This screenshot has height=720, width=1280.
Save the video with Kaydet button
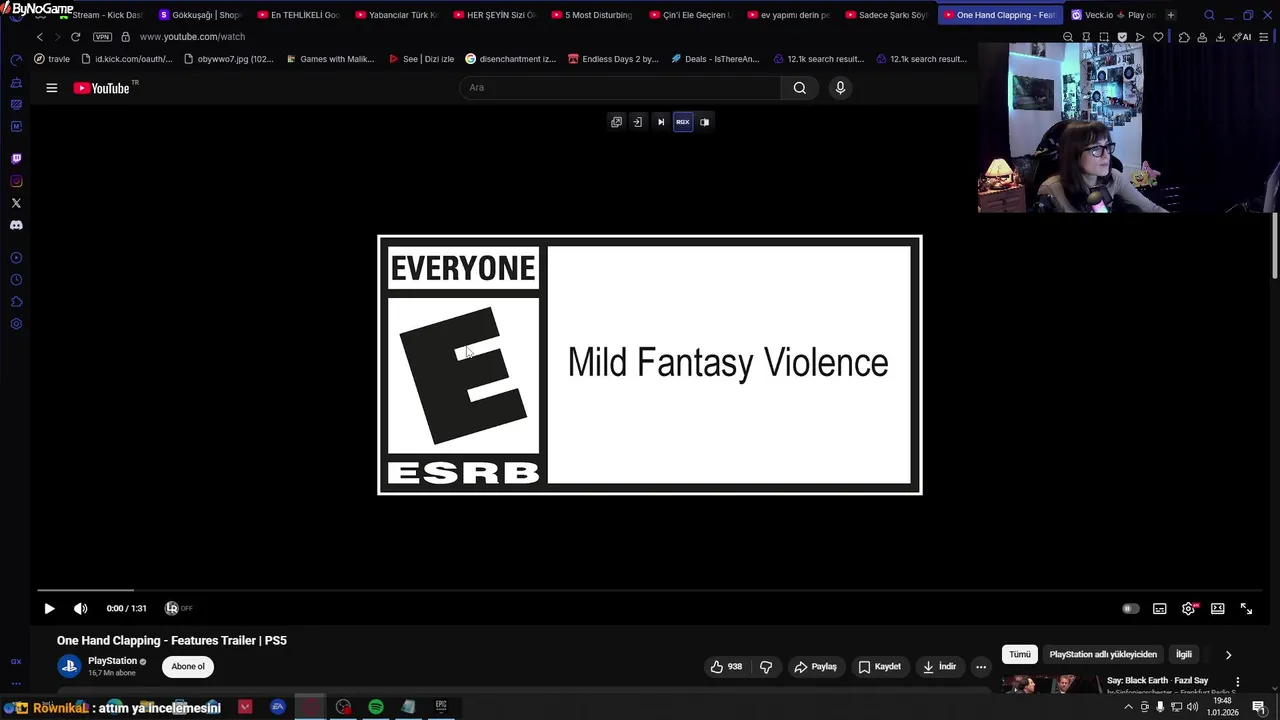point(879,666)
